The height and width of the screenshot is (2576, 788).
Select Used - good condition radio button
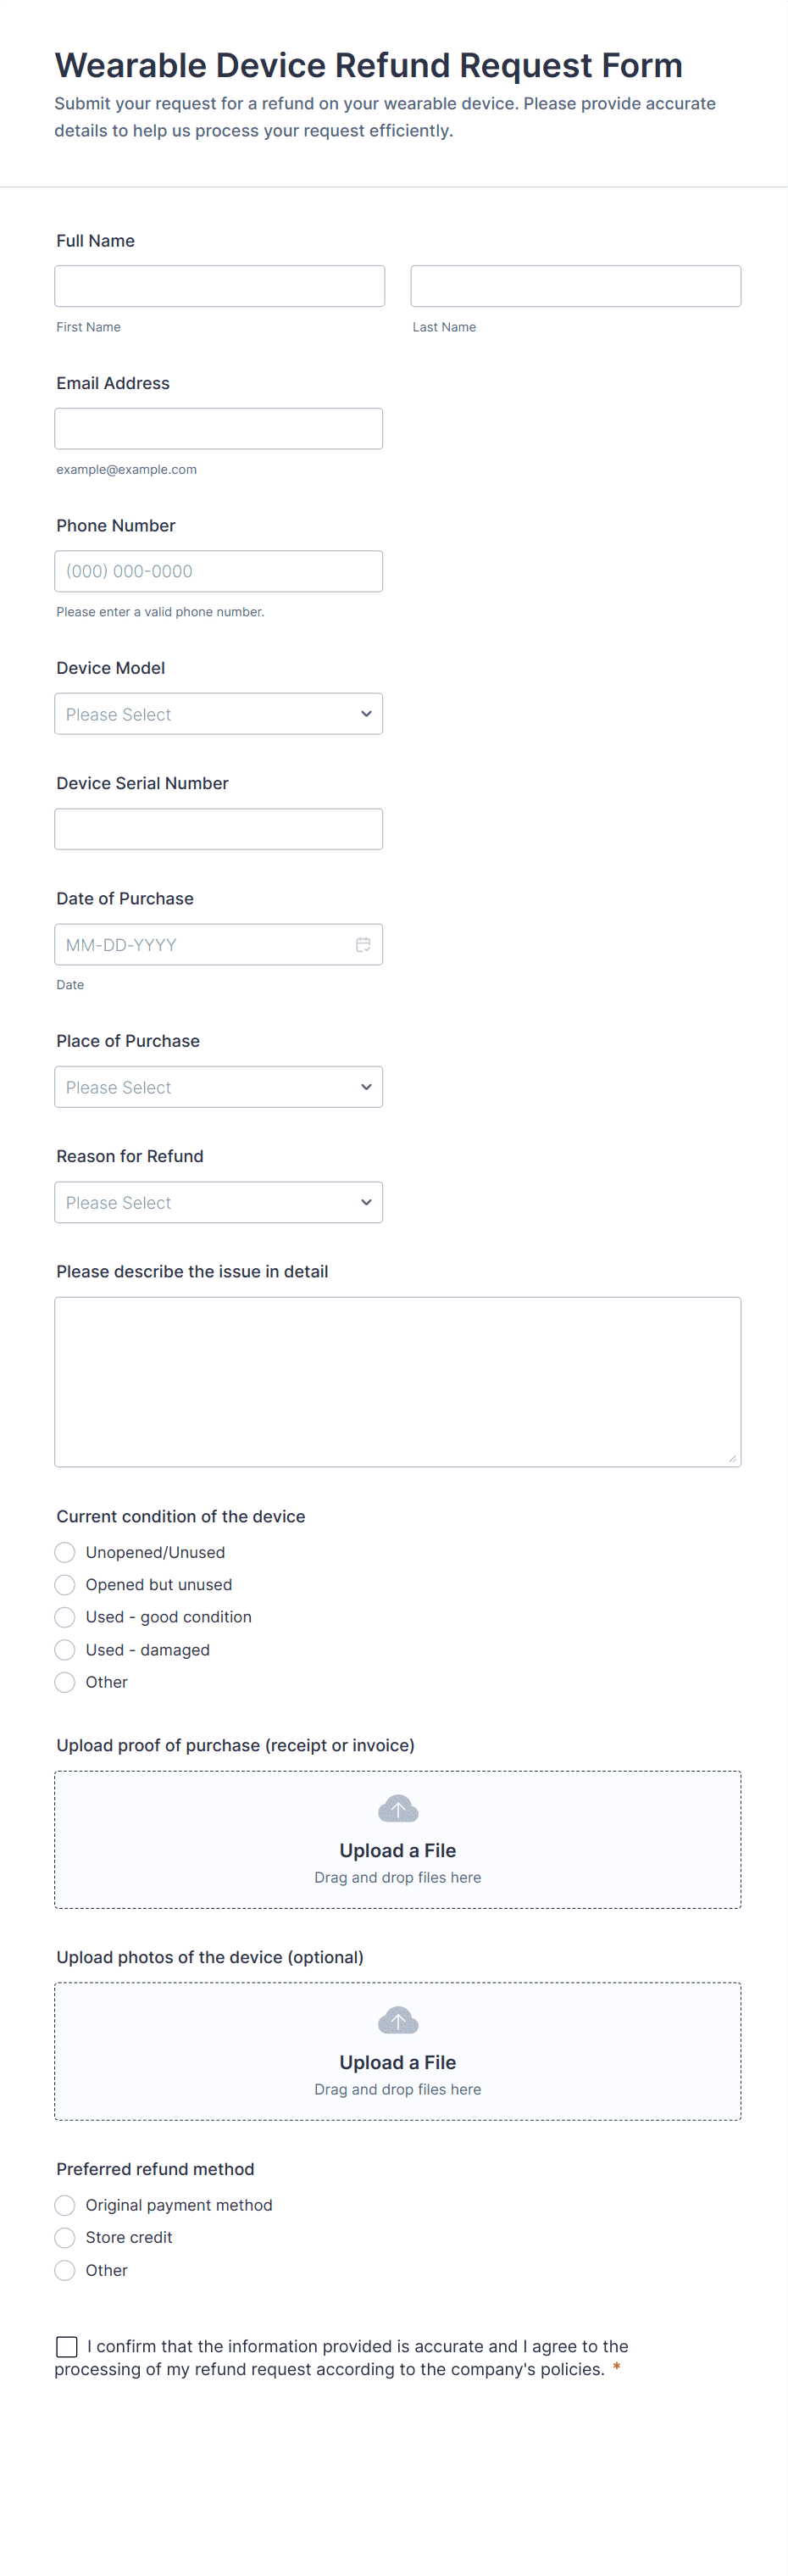point(65,1617)
